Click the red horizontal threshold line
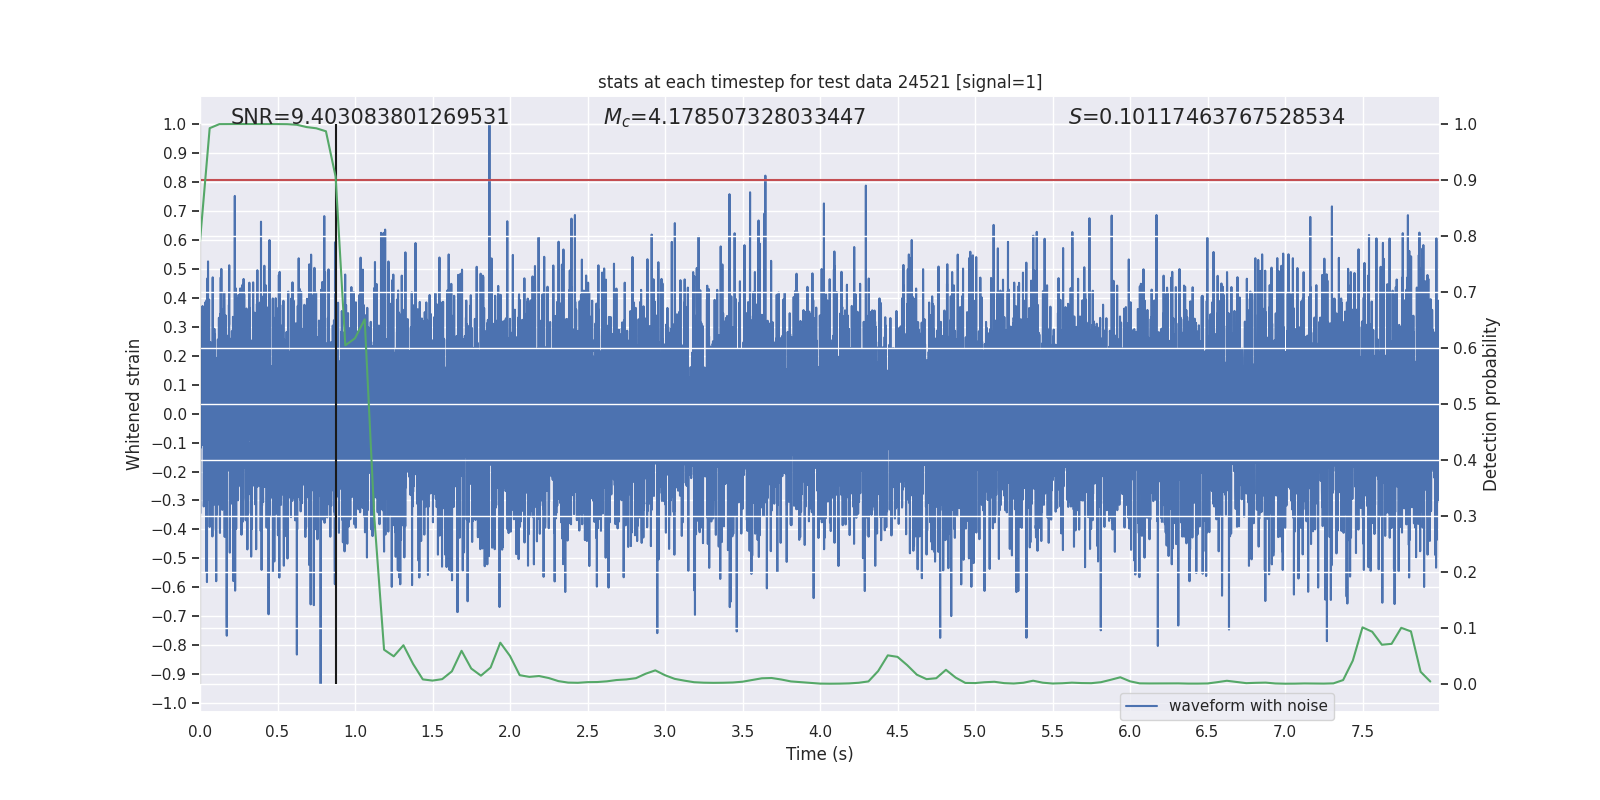This screenshot has width=1600, height=800. tap(900, 180)
